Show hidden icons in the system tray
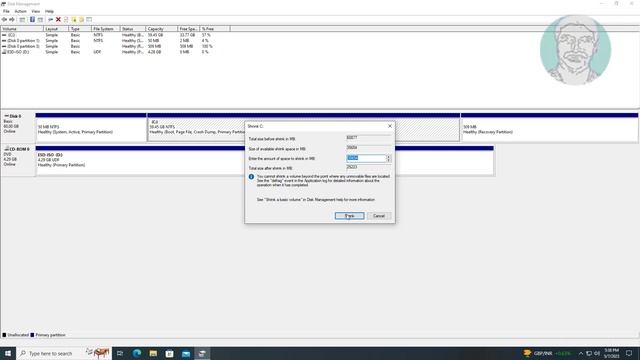Screen dimensions: 640x360 point(581,353)
